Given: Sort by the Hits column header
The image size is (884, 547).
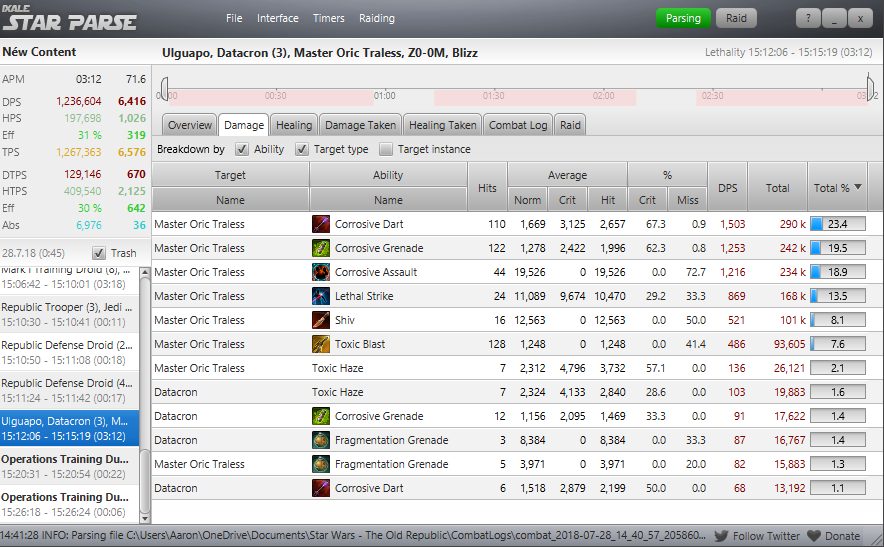Looking at the screenshot, I should [487, 187].
